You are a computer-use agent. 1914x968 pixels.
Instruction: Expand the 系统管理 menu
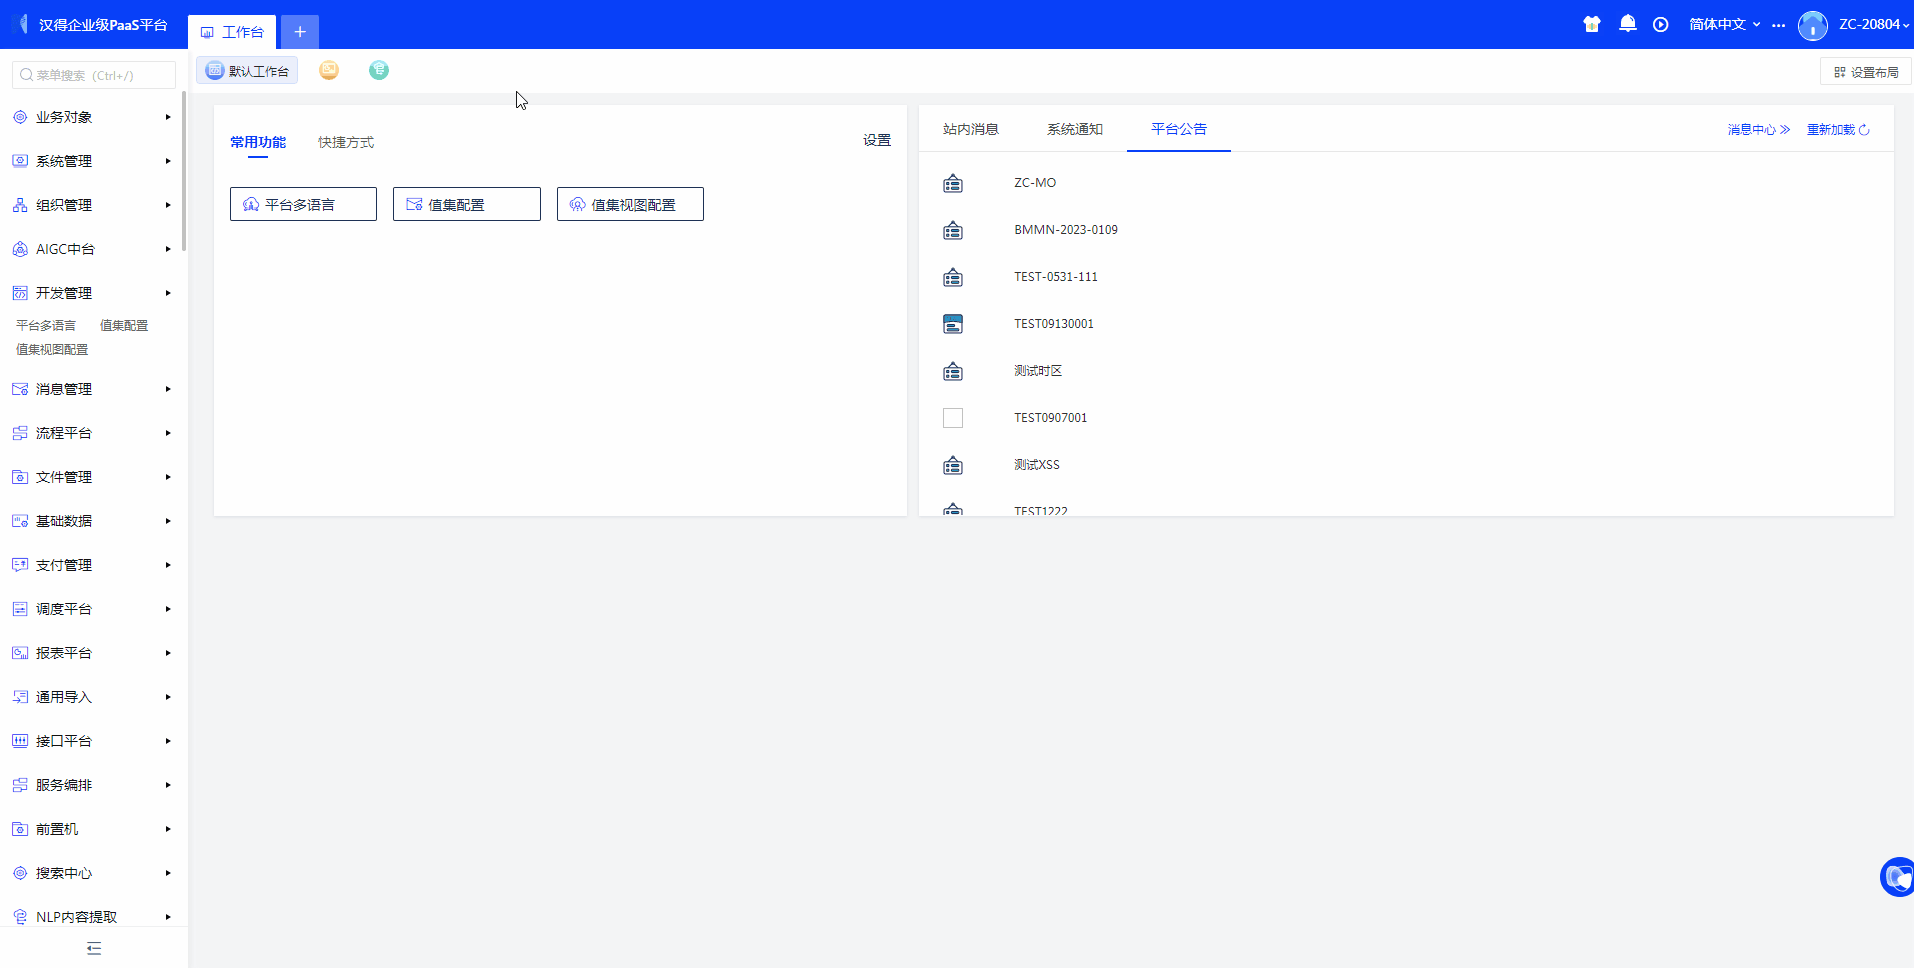(92, 161)
